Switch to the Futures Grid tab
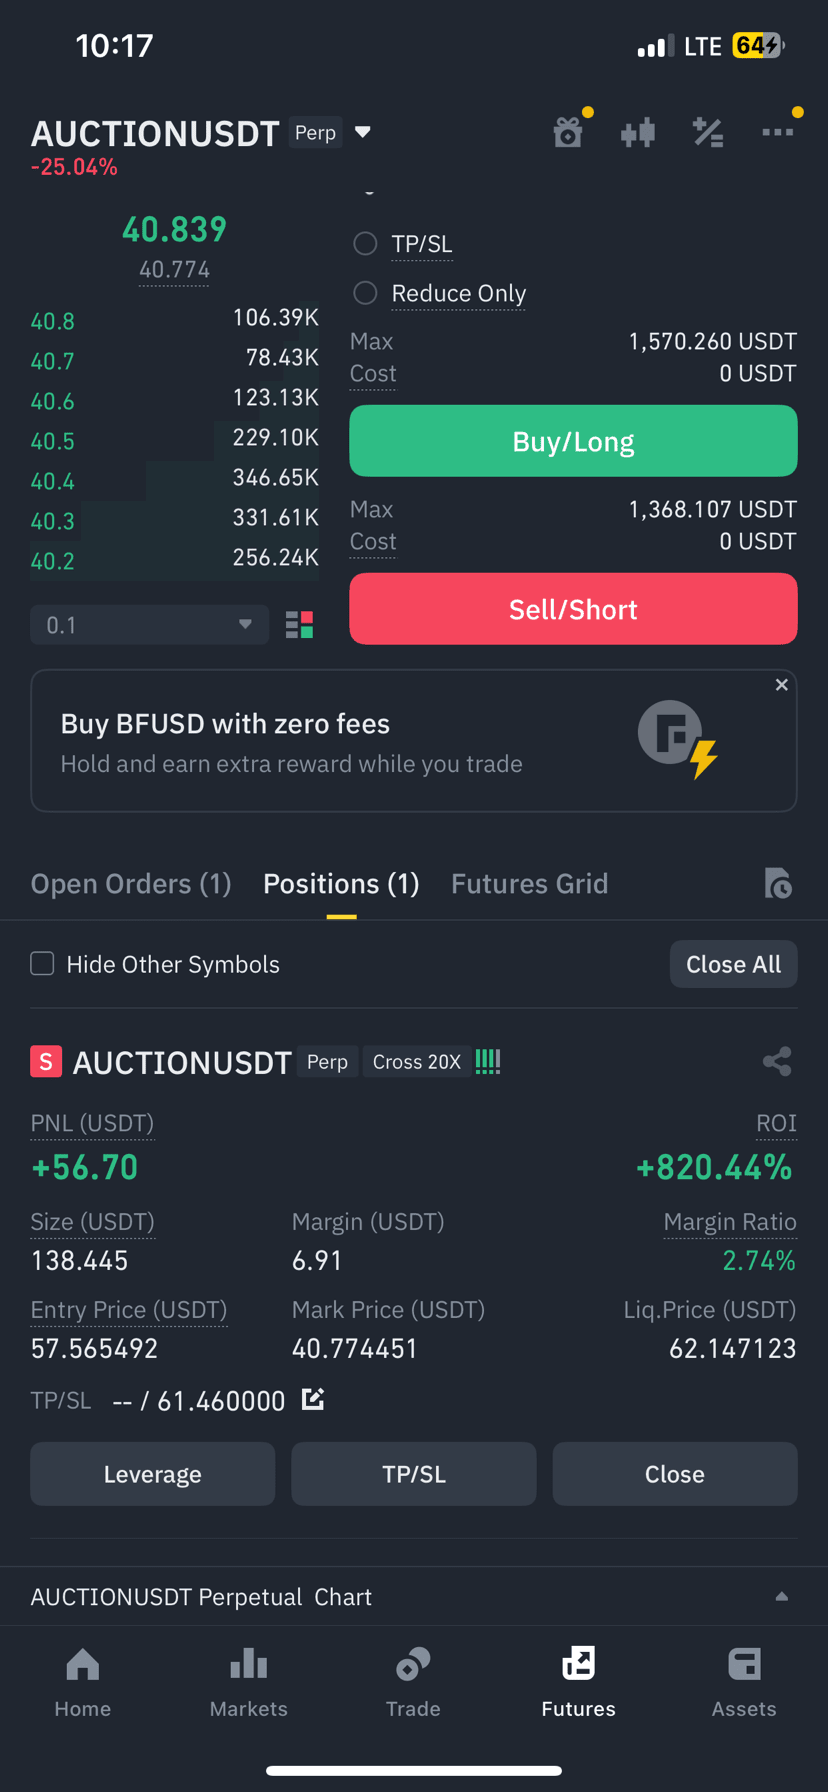This screenshot has height=1792, width=828. coord(529,884)
